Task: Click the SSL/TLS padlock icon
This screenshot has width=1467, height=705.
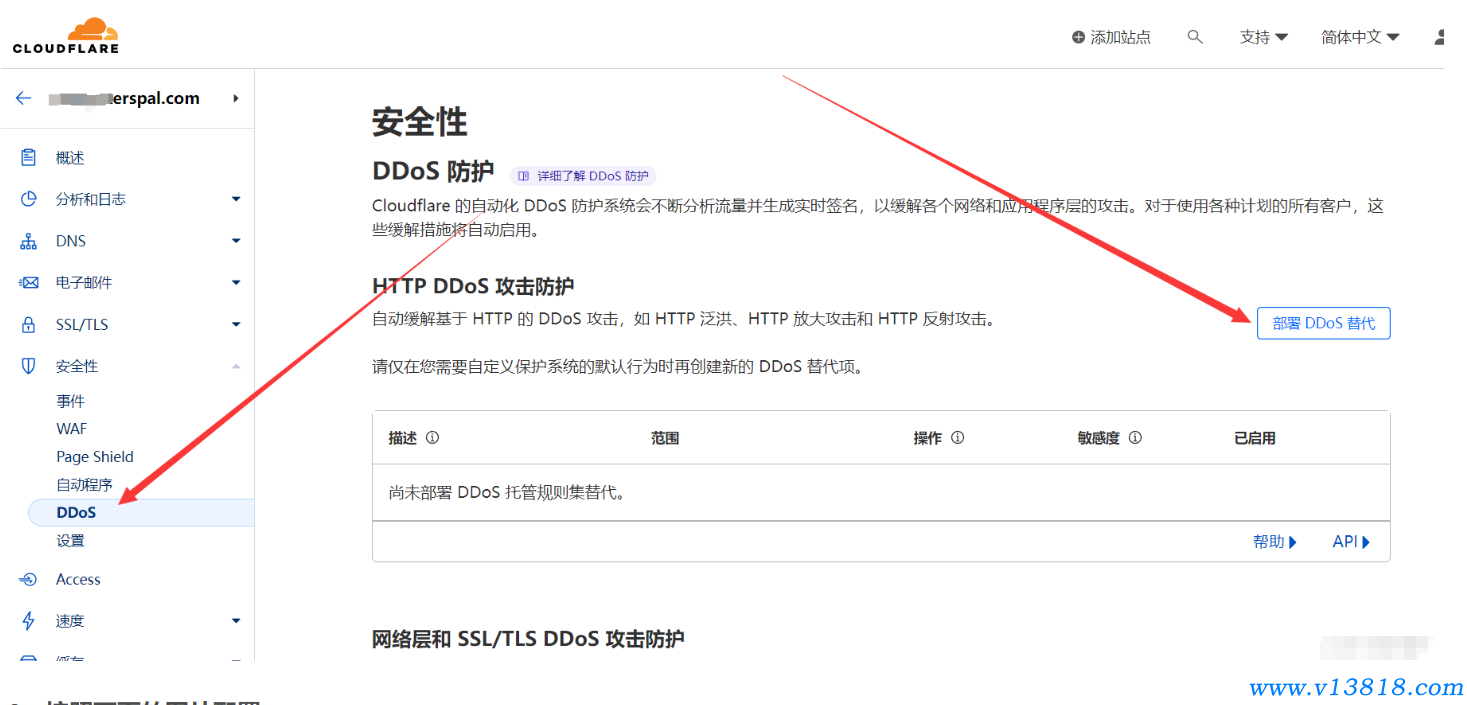Action: 29,325
